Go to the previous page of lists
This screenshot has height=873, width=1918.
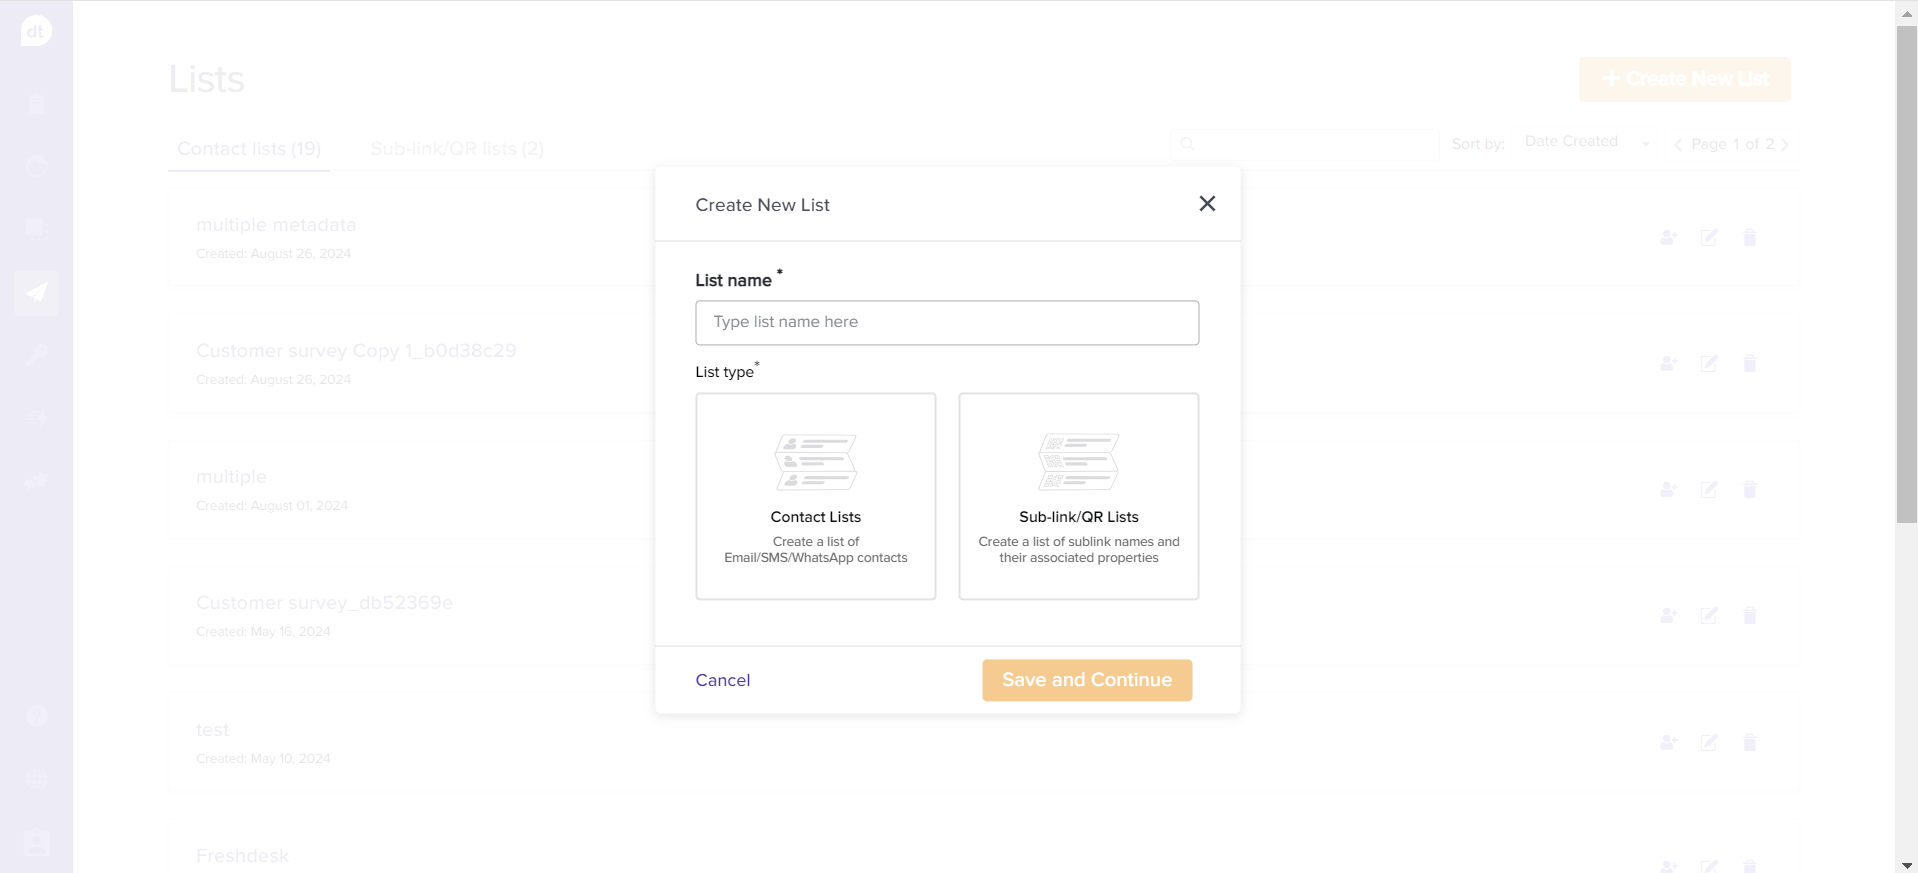coord(1678,144)
